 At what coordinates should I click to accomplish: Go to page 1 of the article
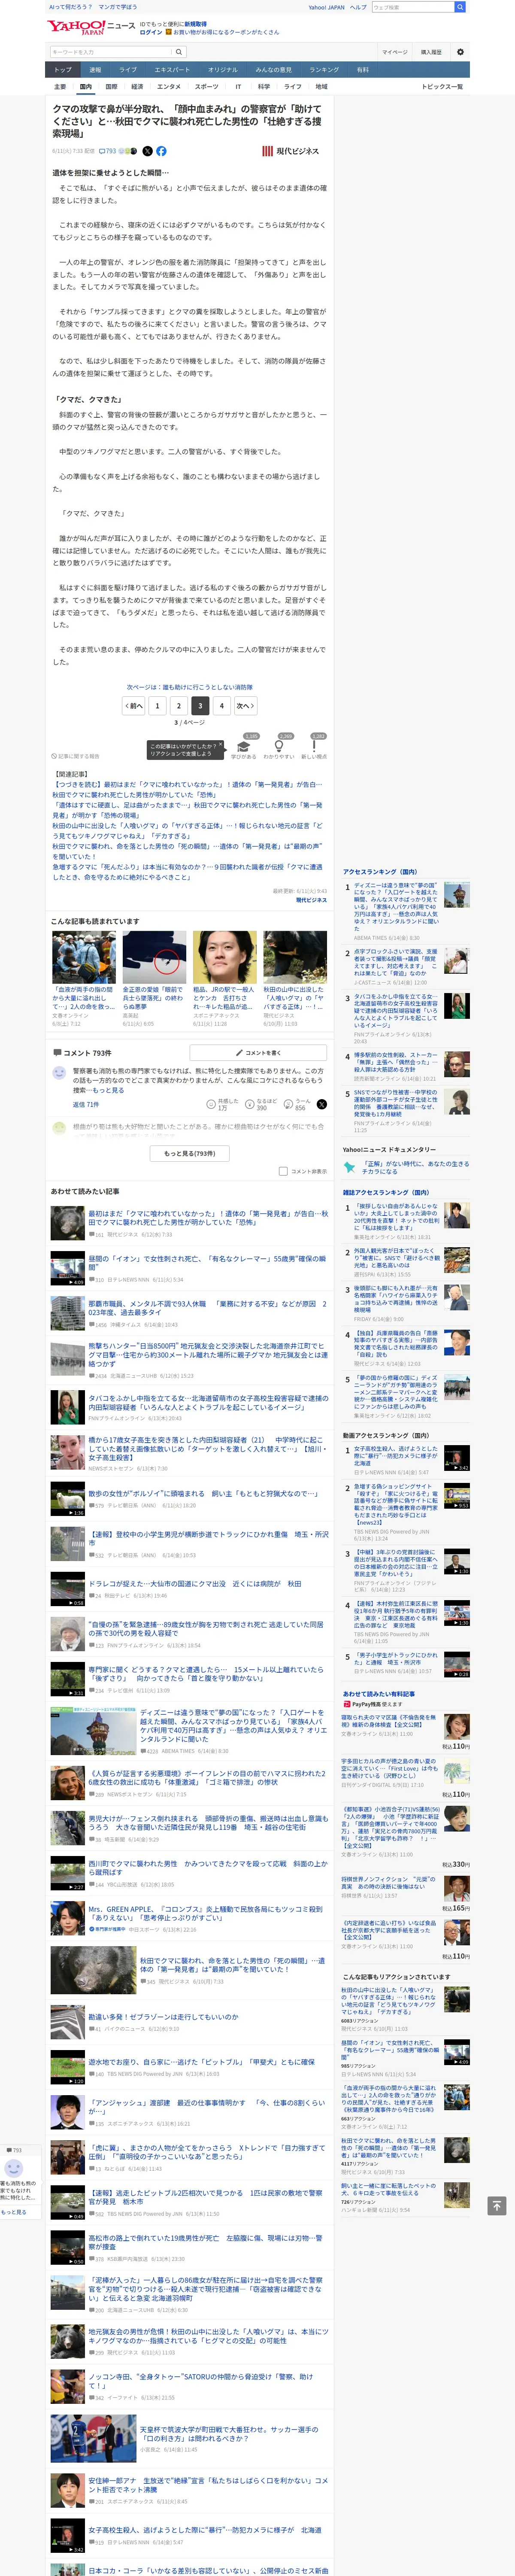(x=157, y=706)
